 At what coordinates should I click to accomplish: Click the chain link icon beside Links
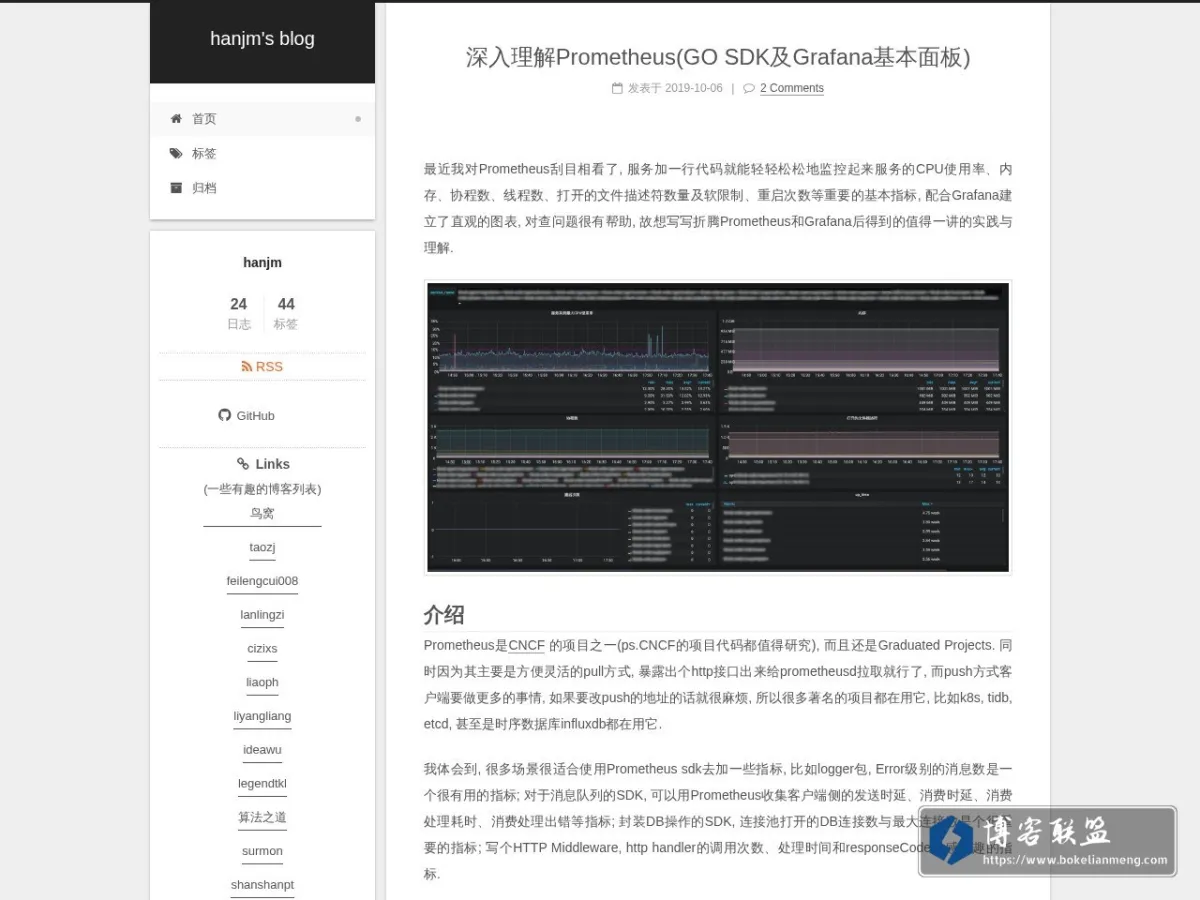click(x=243, y=464)
